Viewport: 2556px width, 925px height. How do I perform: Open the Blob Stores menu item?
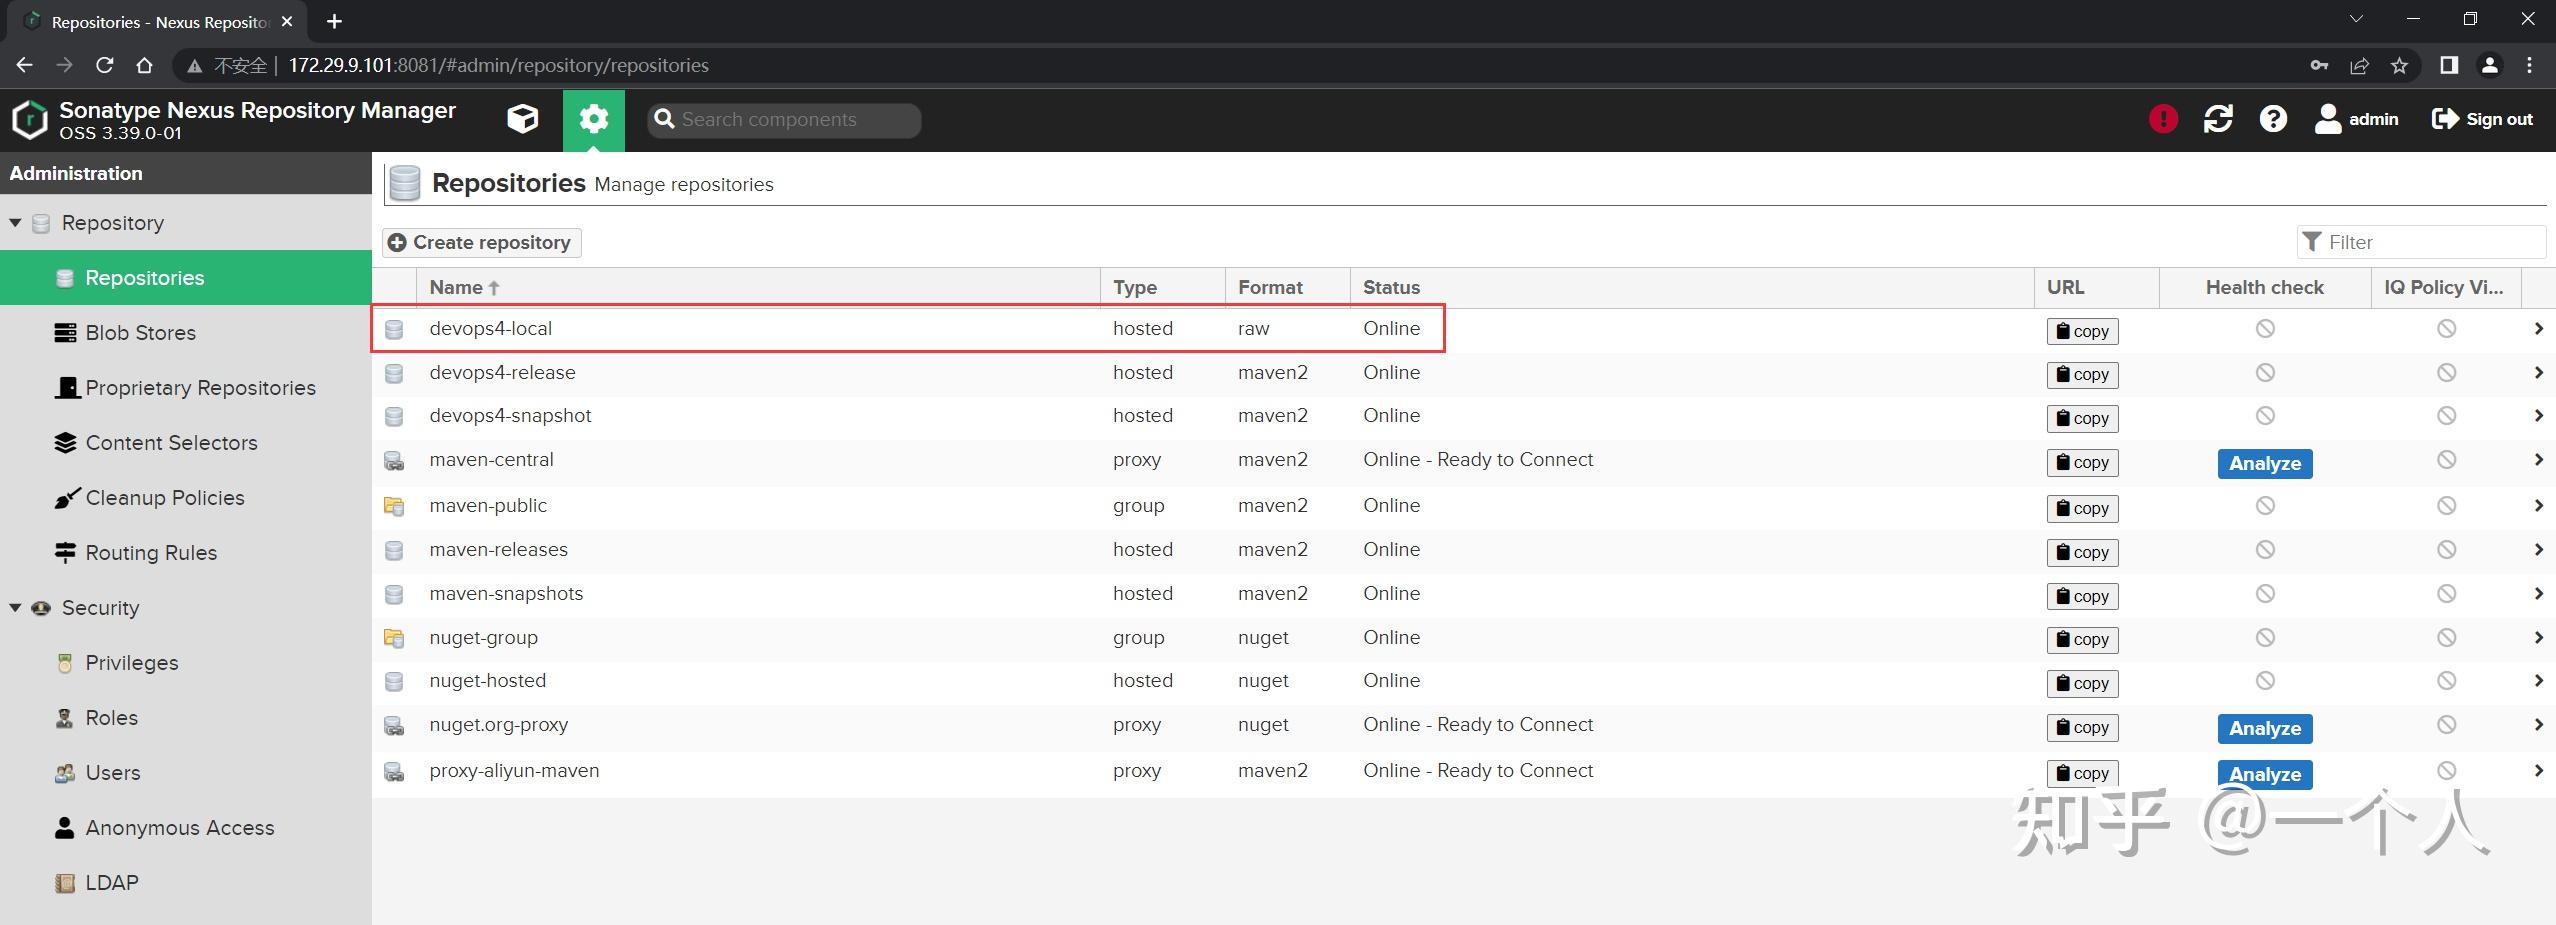140,333
